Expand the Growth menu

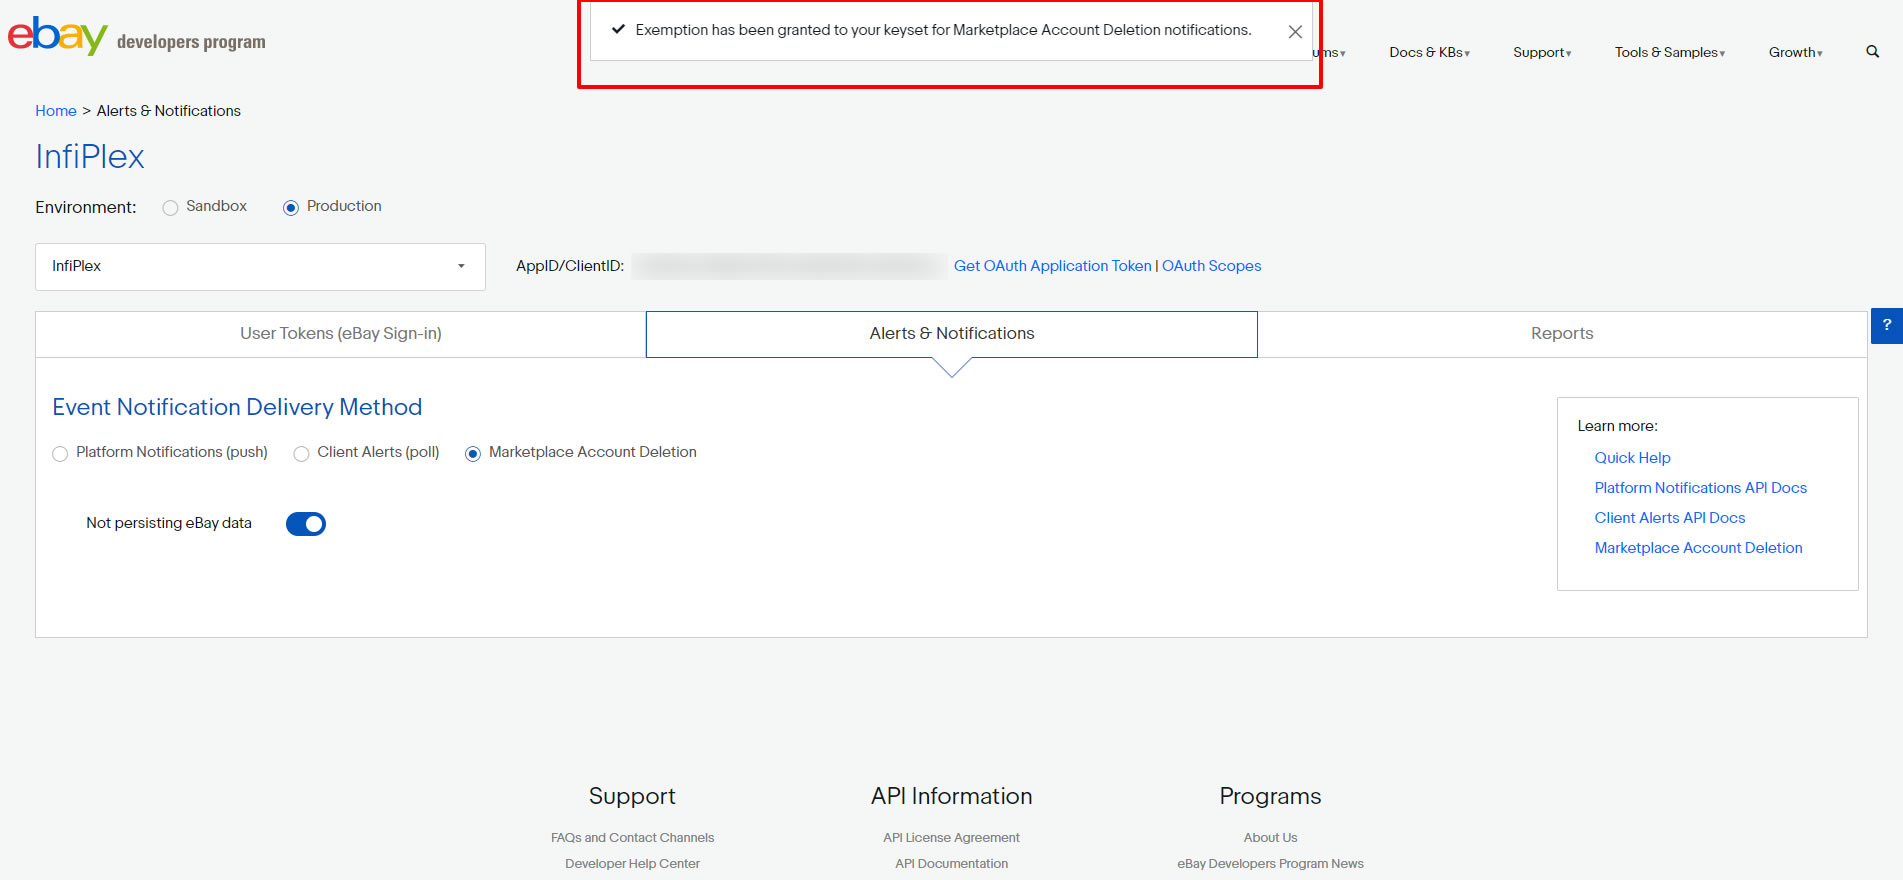click(x=1795, y=52)
